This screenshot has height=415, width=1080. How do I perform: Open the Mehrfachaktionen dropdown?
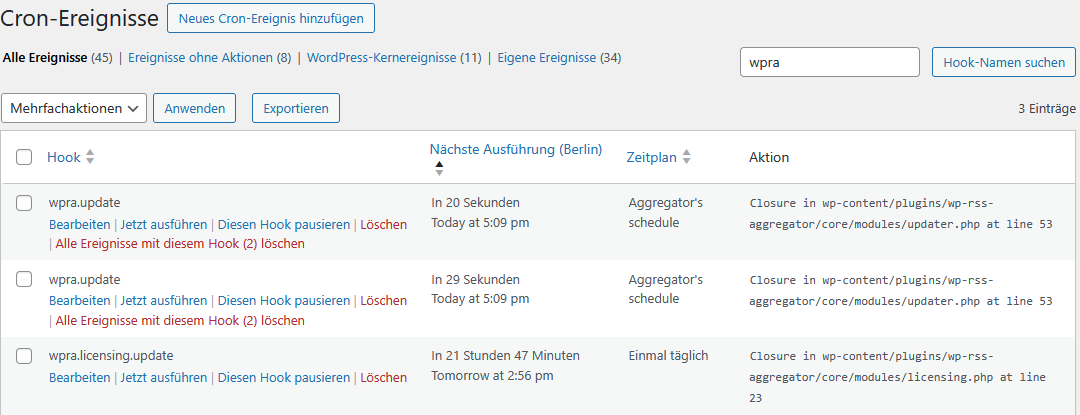(74, 108)
